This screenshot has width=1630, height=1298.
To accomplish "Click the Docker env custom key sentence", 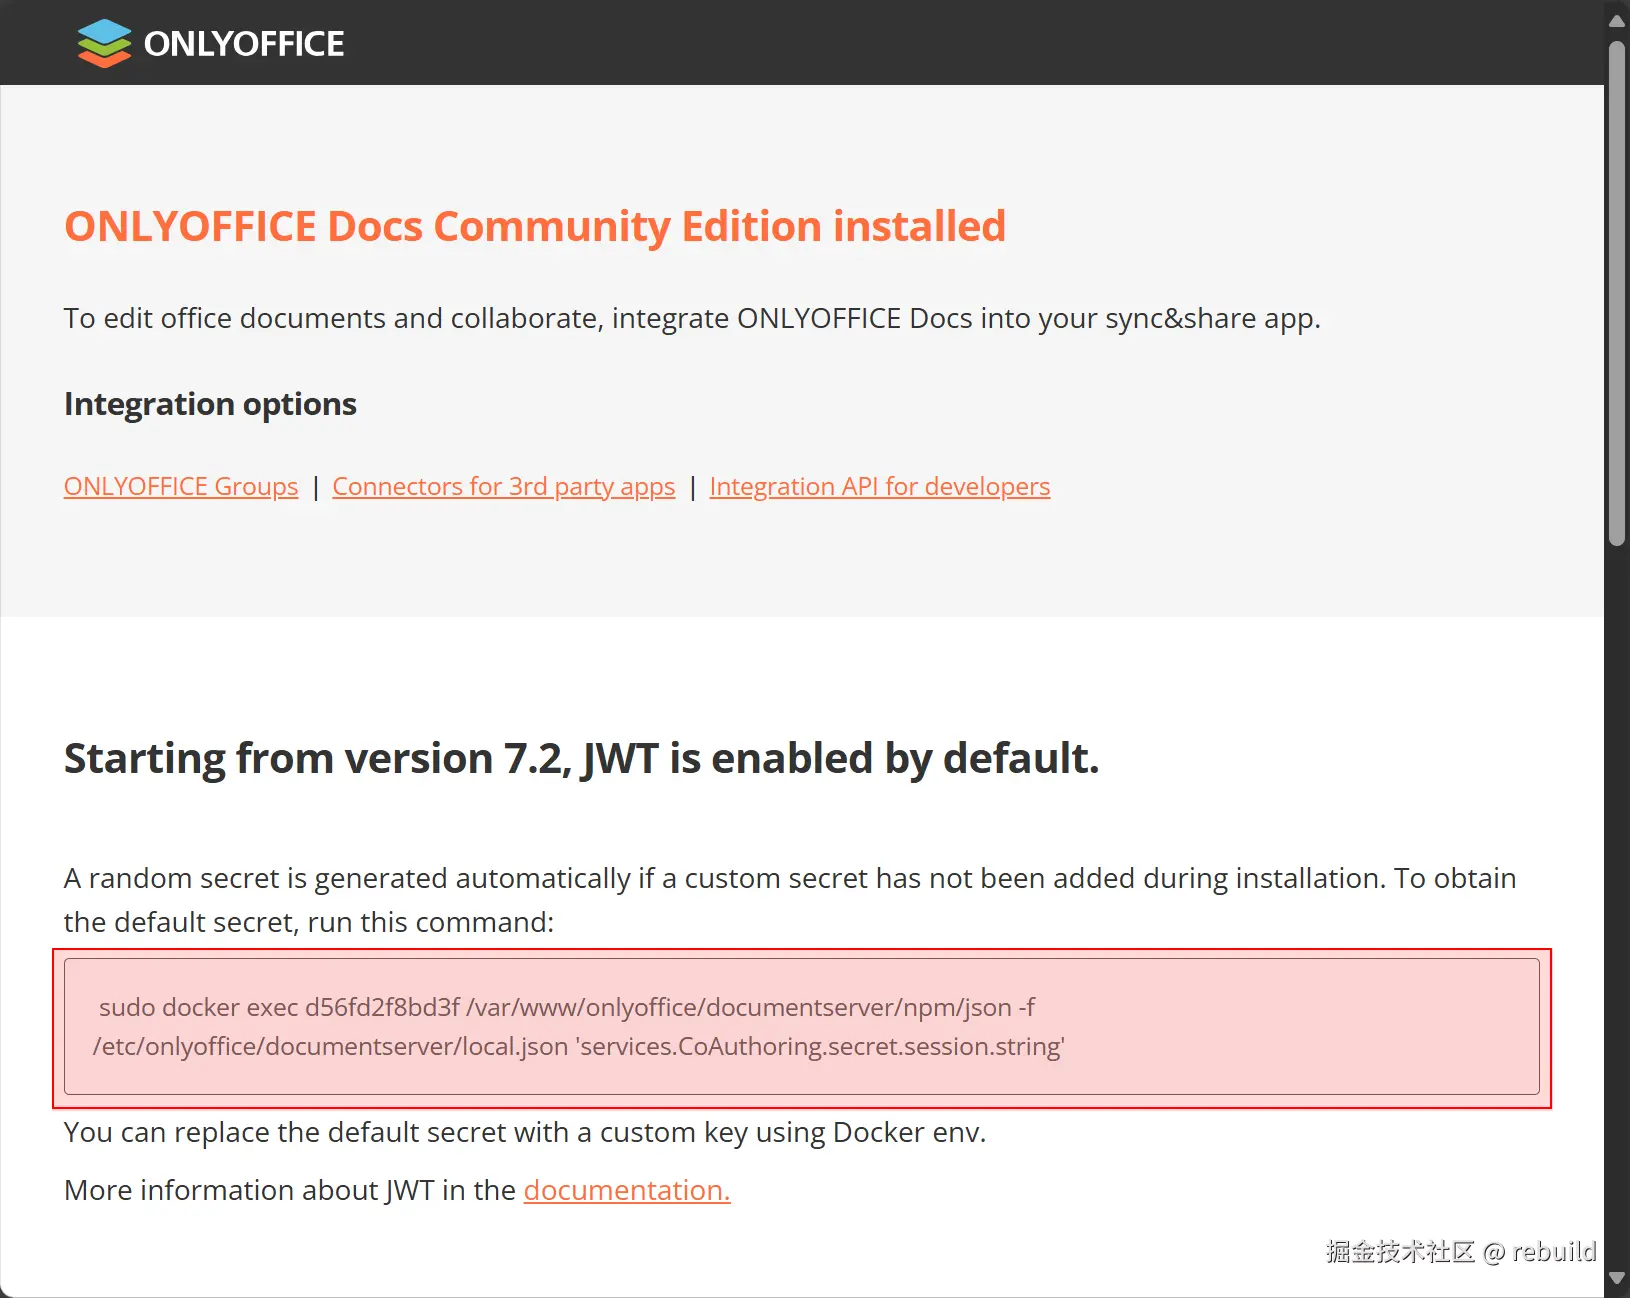I will click(525, 1132).
